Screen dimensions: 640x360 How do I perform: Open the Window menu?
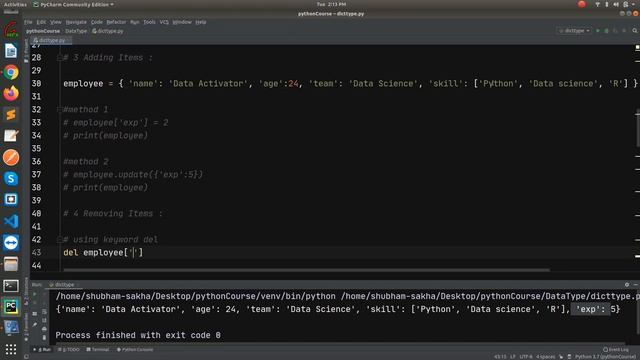pos(182,22)
